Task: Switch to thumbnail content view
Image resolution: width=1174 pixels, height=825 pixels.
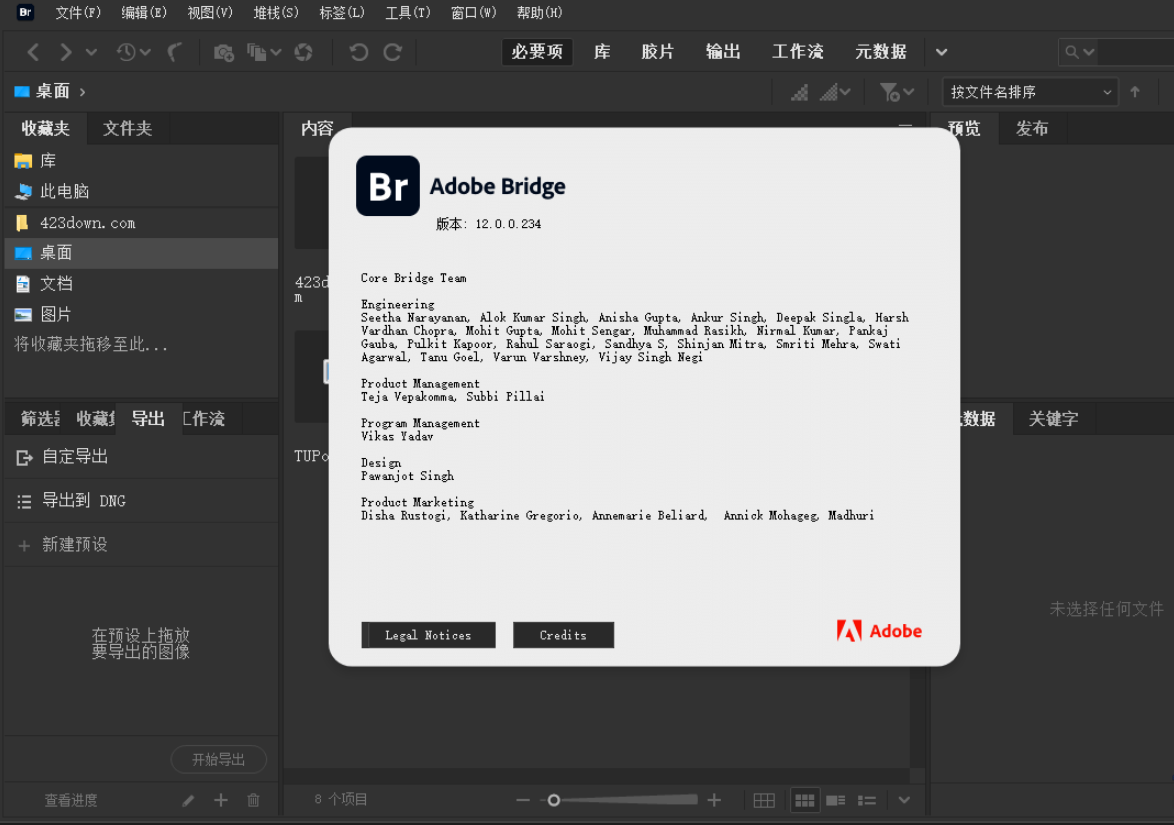Action: 805,800
